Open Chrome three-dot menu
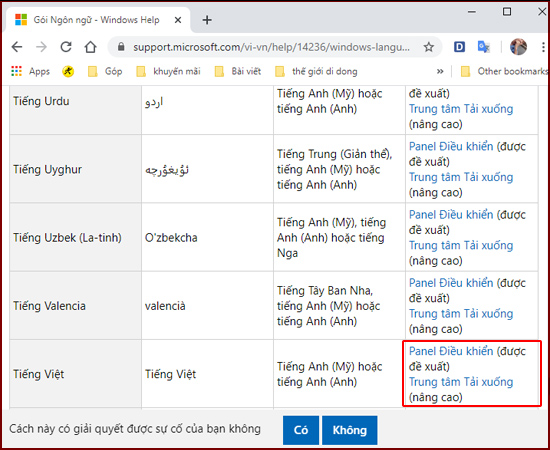 tap(543, 47)
